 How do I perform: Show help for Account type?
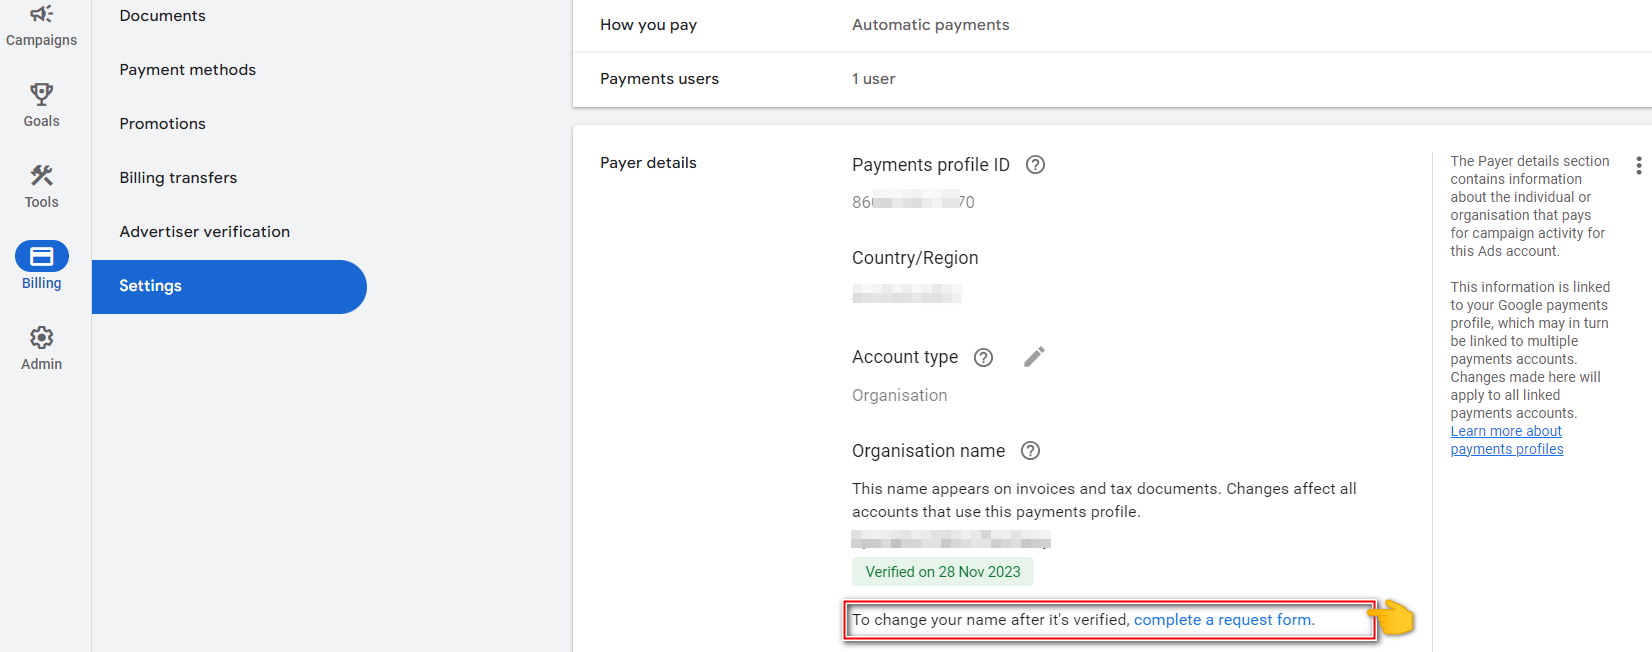pyautogui.click(x=984, y=357)
